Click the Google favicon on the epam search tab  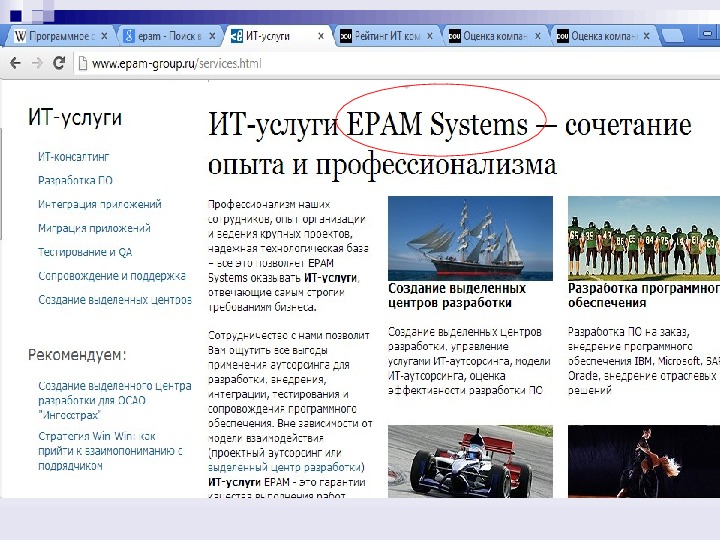tap(129, 36)
